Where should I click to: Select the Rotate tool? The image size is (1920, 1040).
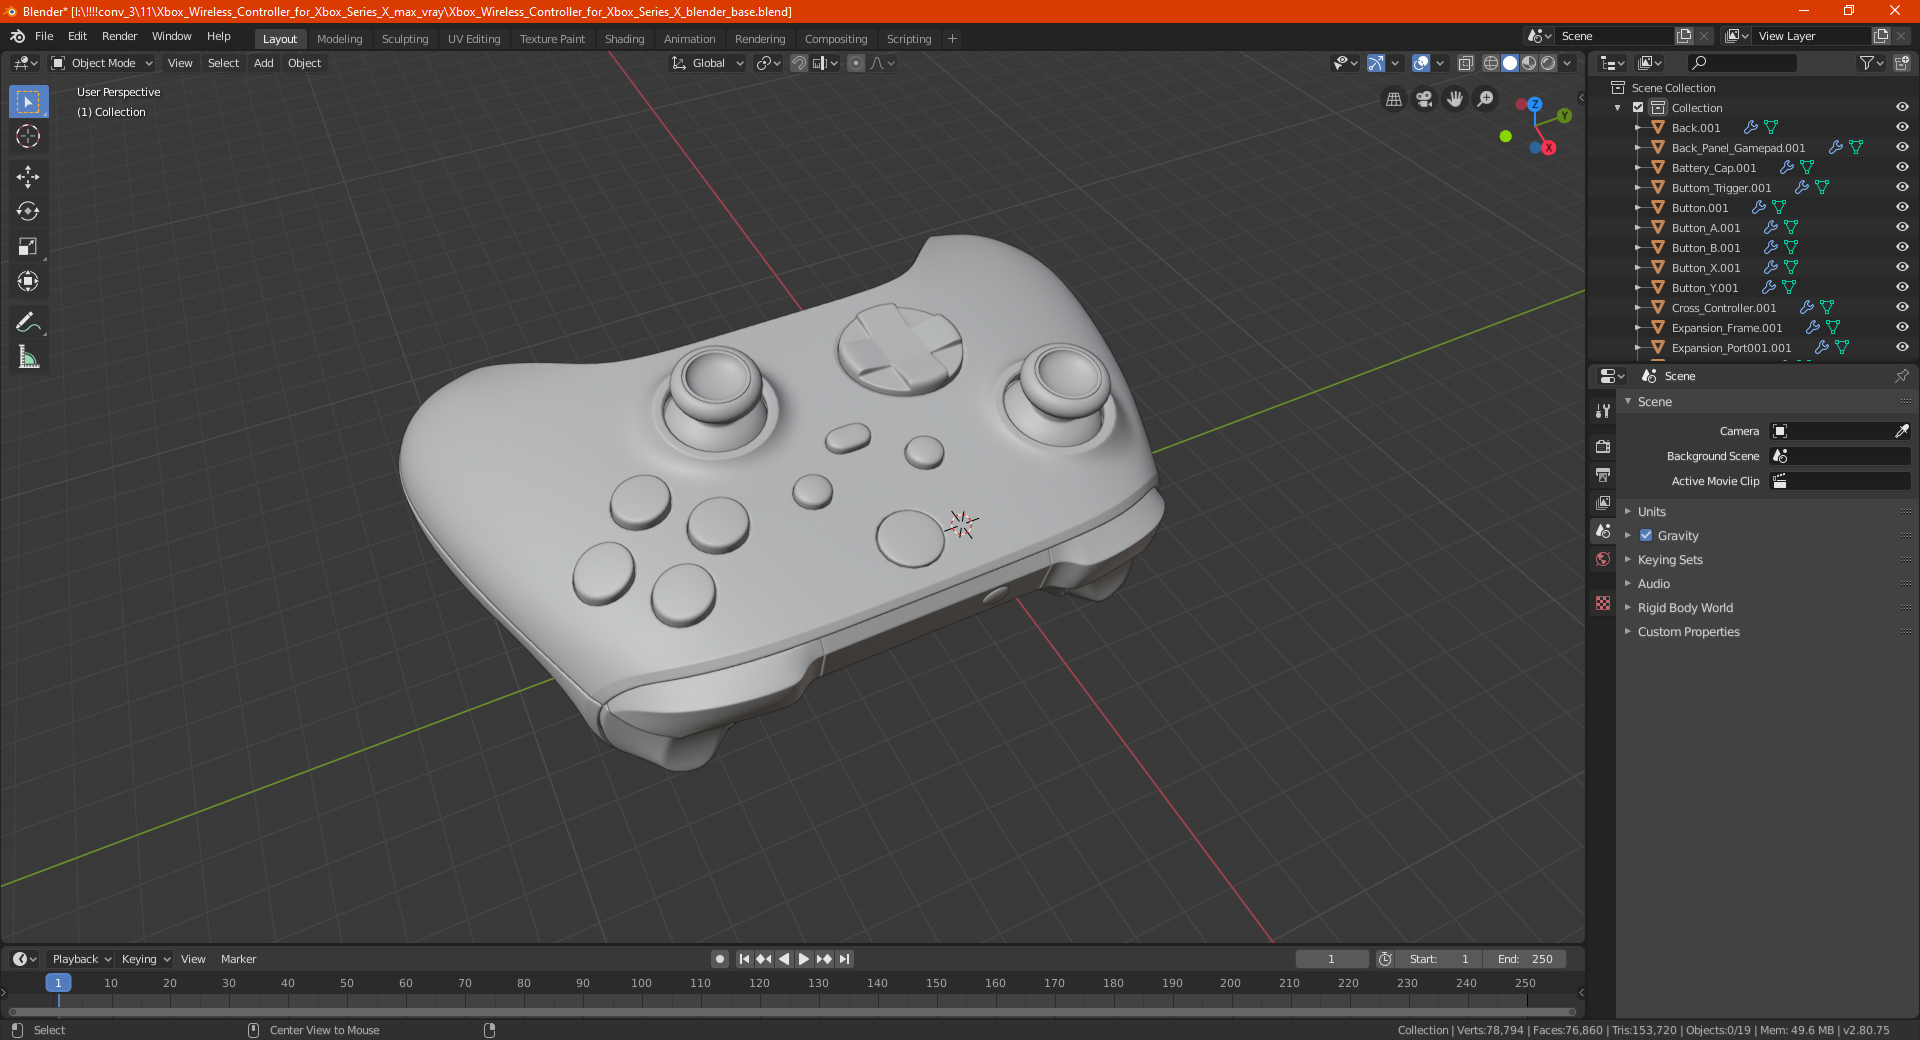(x=28, y=211)
